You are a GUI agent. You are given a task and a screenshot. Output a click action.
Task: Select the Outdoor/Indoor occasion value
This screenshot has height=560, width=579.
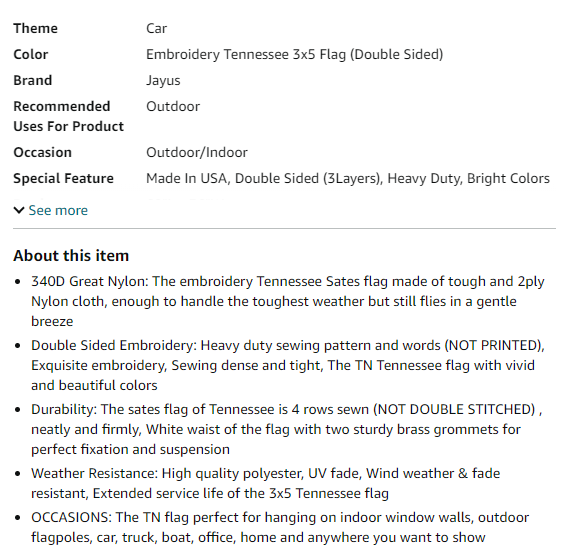pos(197,152)
